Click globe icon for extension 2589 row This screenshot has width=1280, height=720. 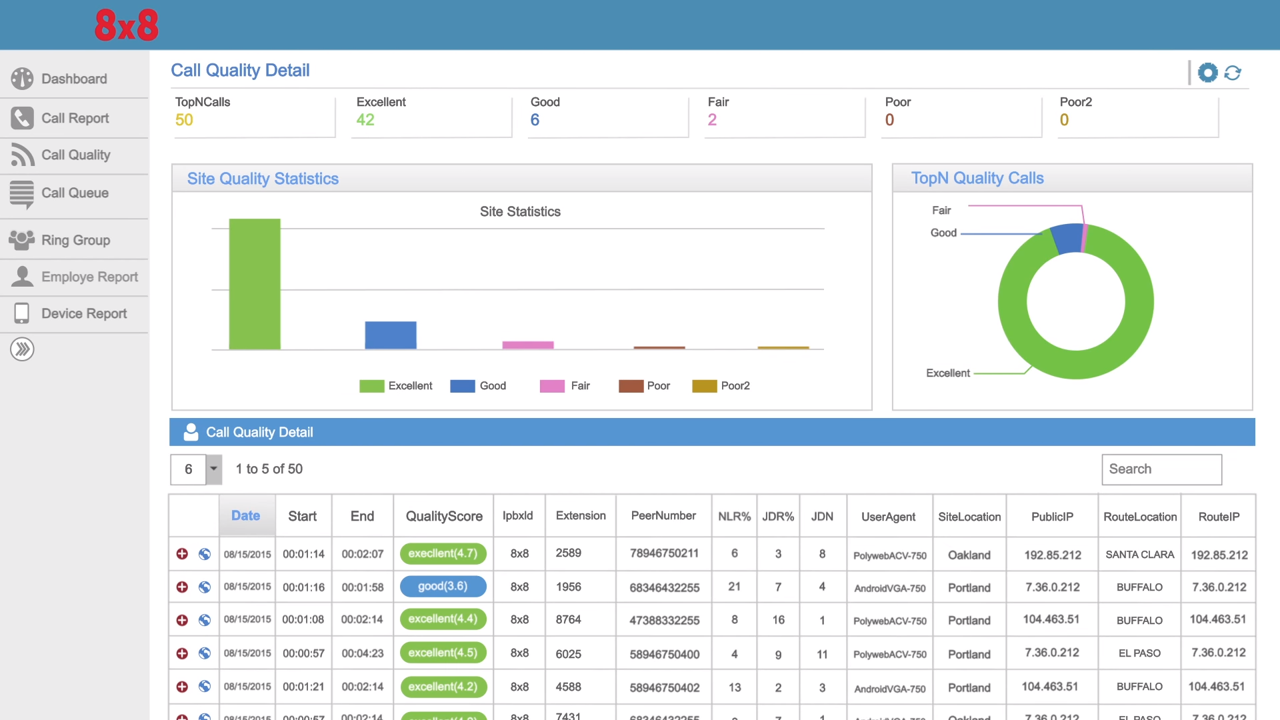pyautogui.click(x=204, y=554)
